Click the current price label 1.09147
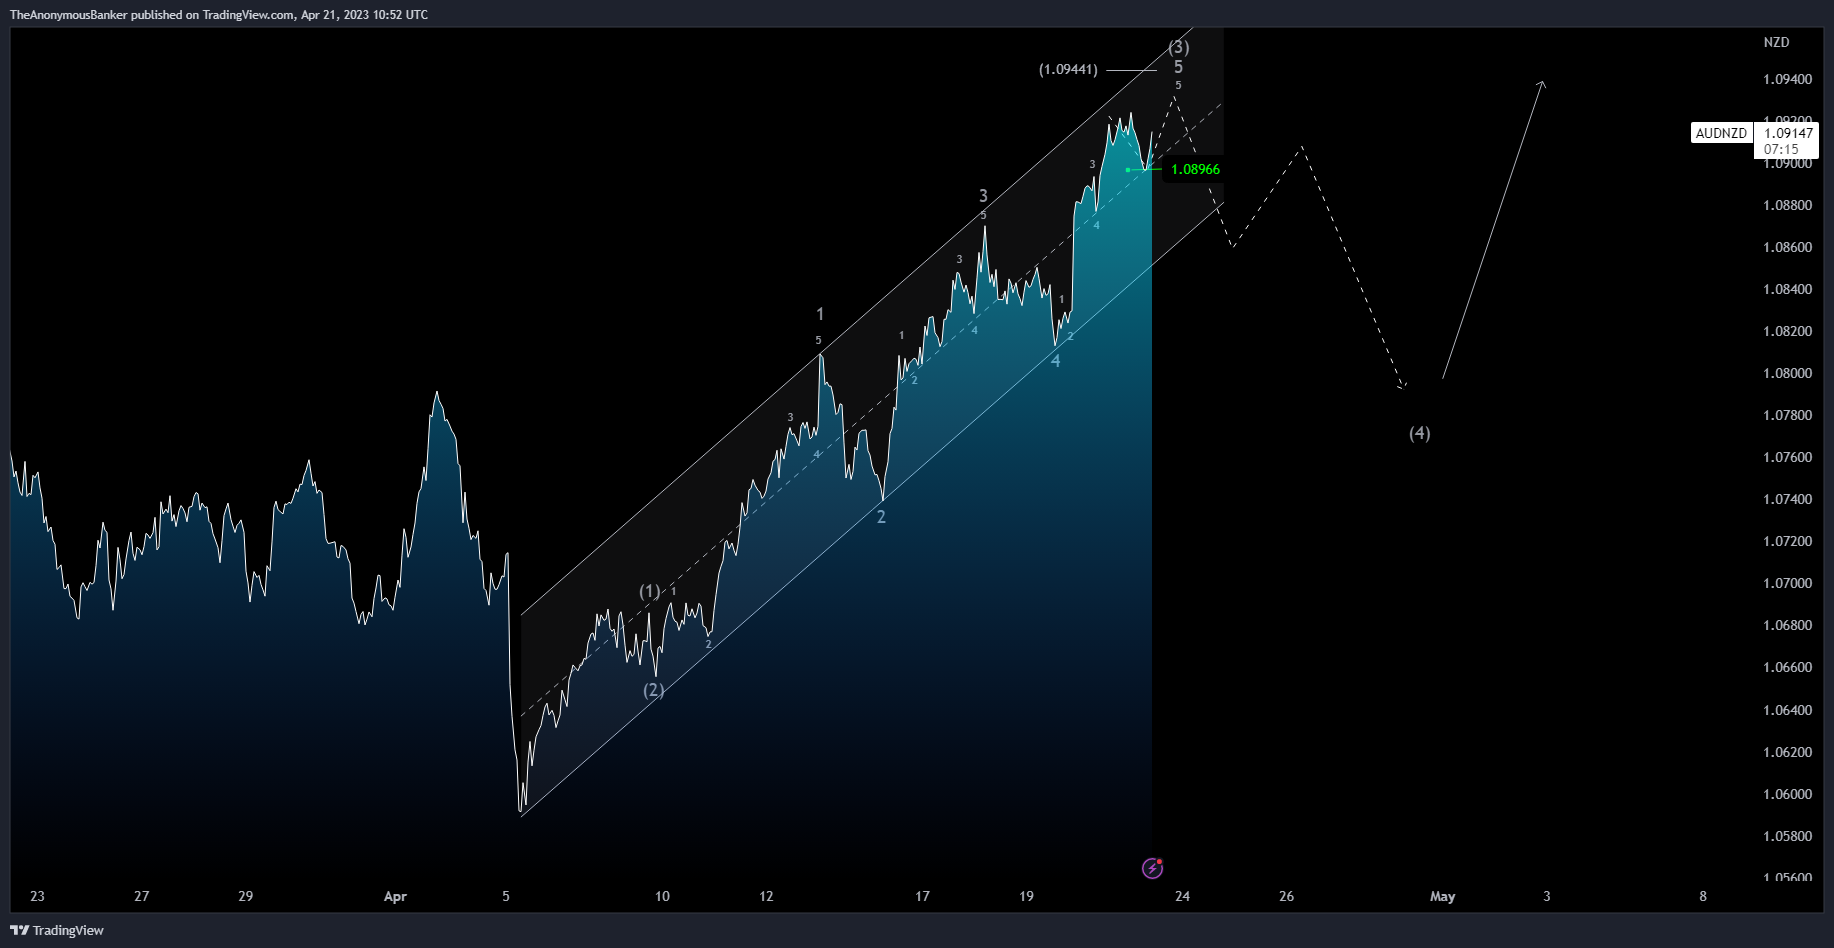Screen dimensions: 1834x948 tap(1788, 133)
